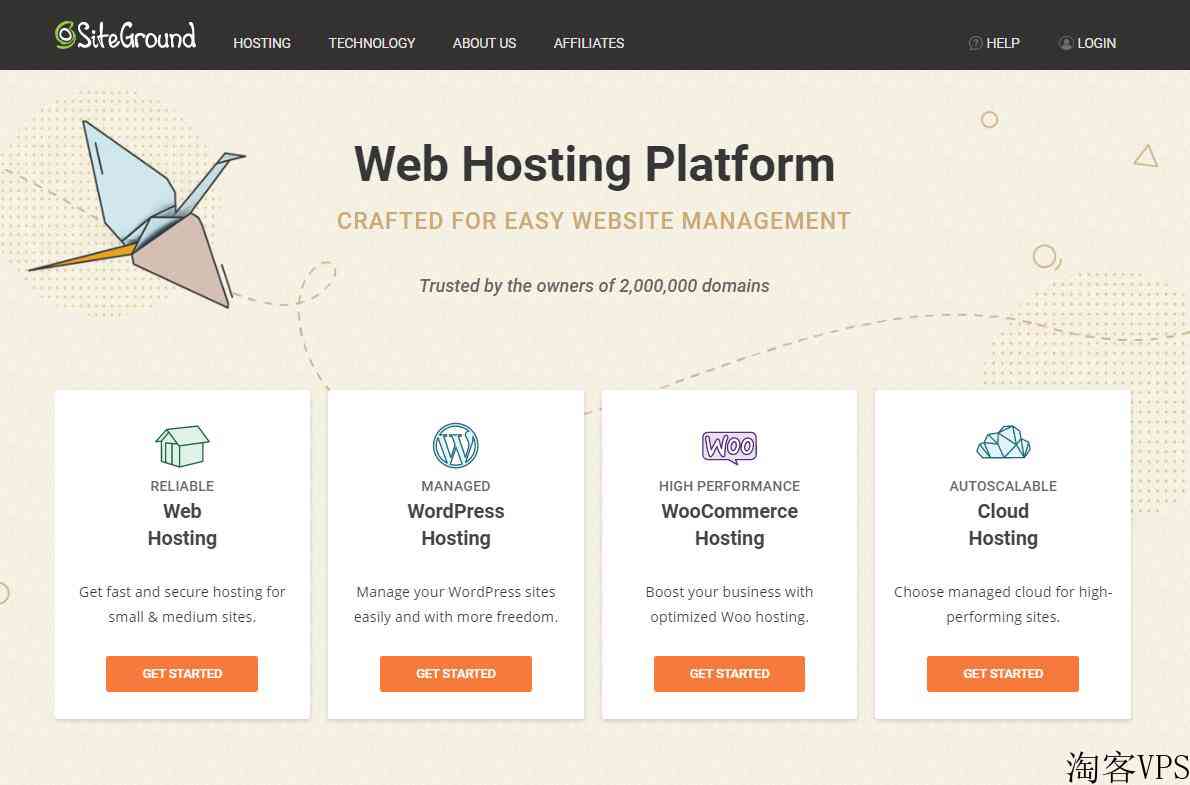Click 'Trusted by the owners of 2,000,000 domains'
This screenshot has height=785, width=1190.
click(594, 286)
